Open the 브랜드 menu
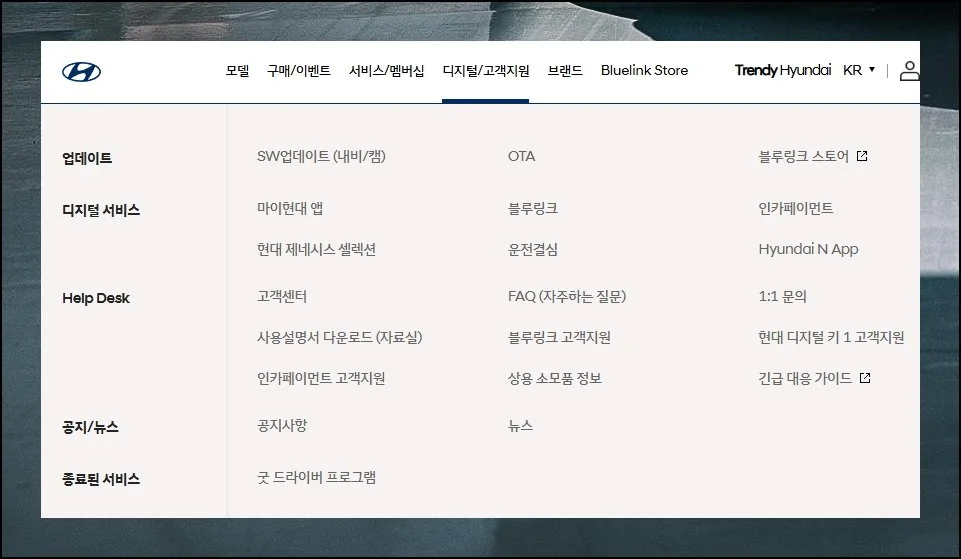 click(565, 71)
